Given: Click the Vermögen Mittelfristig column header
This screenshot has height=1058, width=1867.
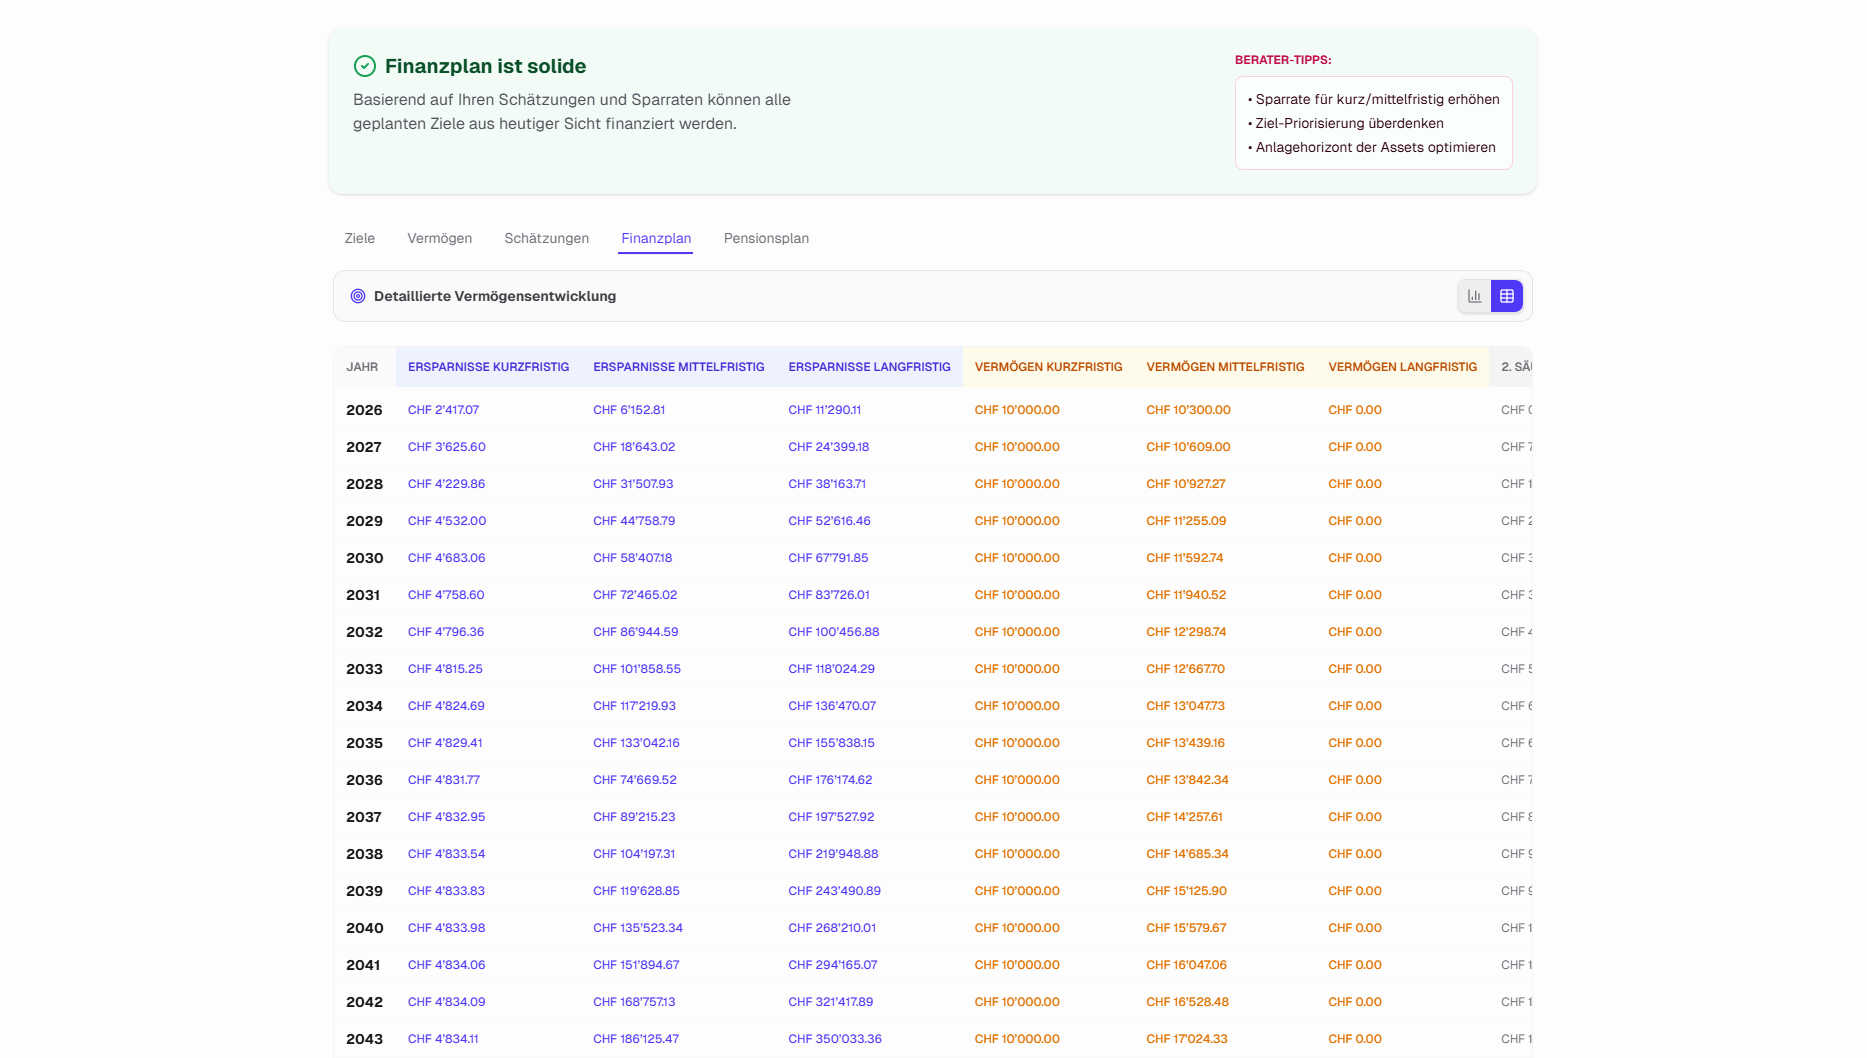Looking at the screenshot, I should pyautogui.click(x=1225, y=367).
